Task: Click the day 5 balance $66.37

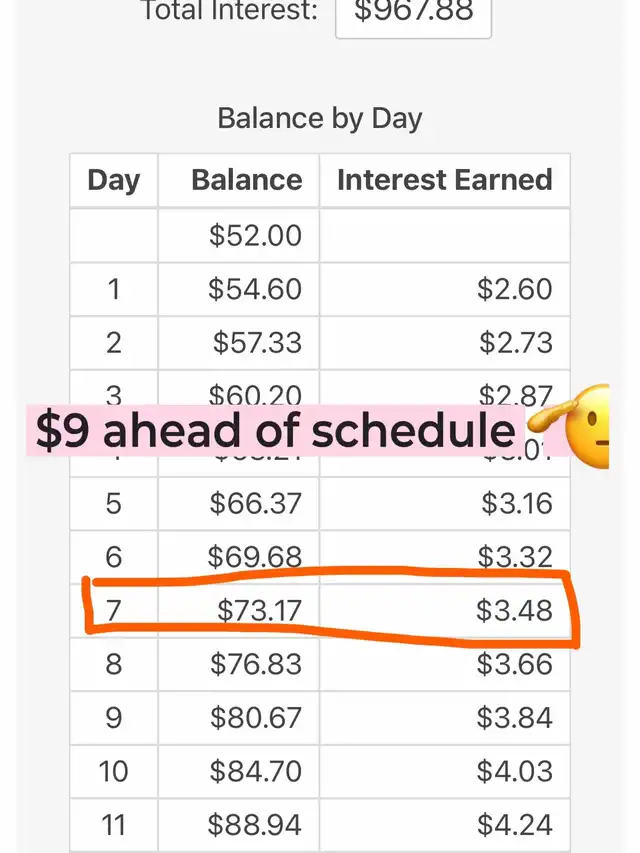Action: click(255, 503)
